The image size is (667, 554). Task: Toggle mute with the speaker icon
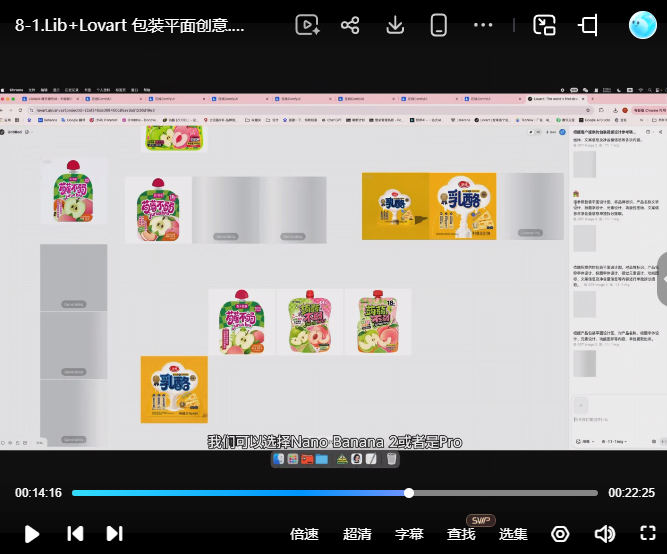[x=604, y=534]
